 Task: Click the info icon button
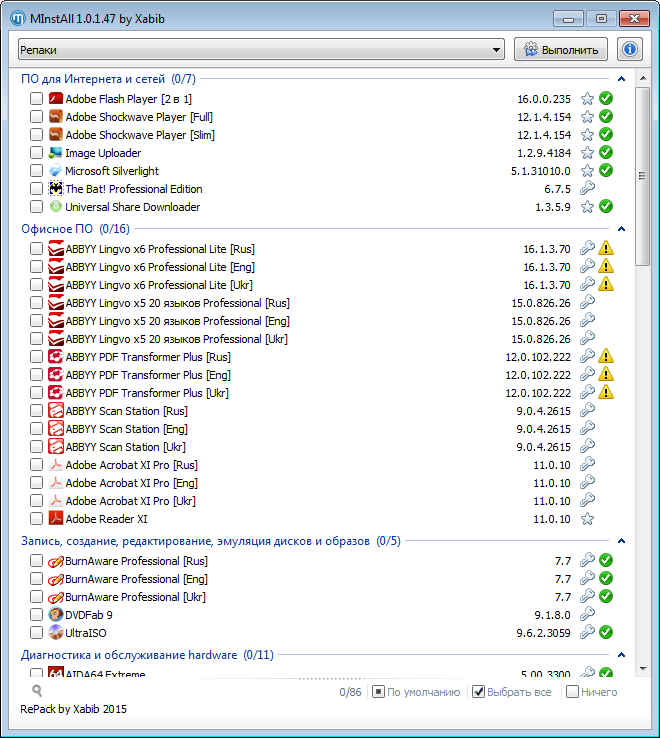[x=630, y=49]
